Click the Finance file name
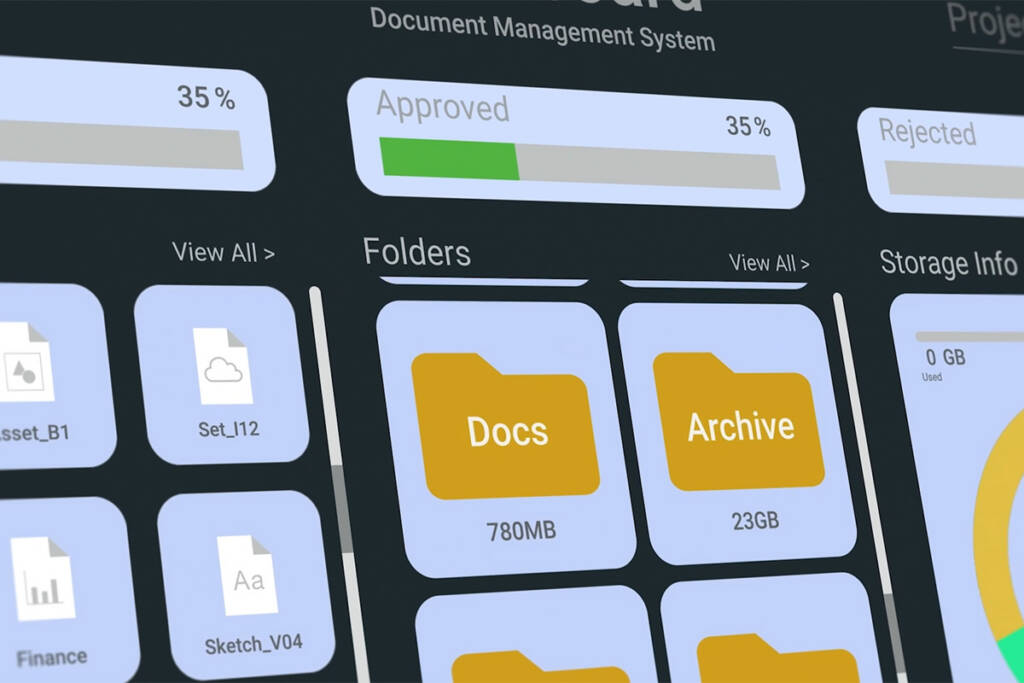This screenshot has width=1024, height=683. 52,658
